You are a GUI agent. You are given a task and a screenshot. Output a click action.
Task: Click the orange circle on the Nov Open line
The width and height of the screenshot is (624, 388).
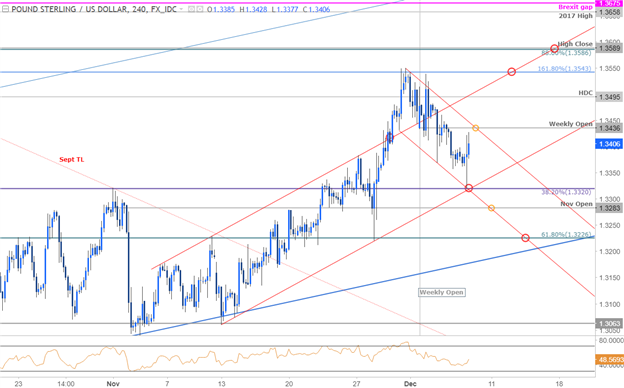coord(491,208)
